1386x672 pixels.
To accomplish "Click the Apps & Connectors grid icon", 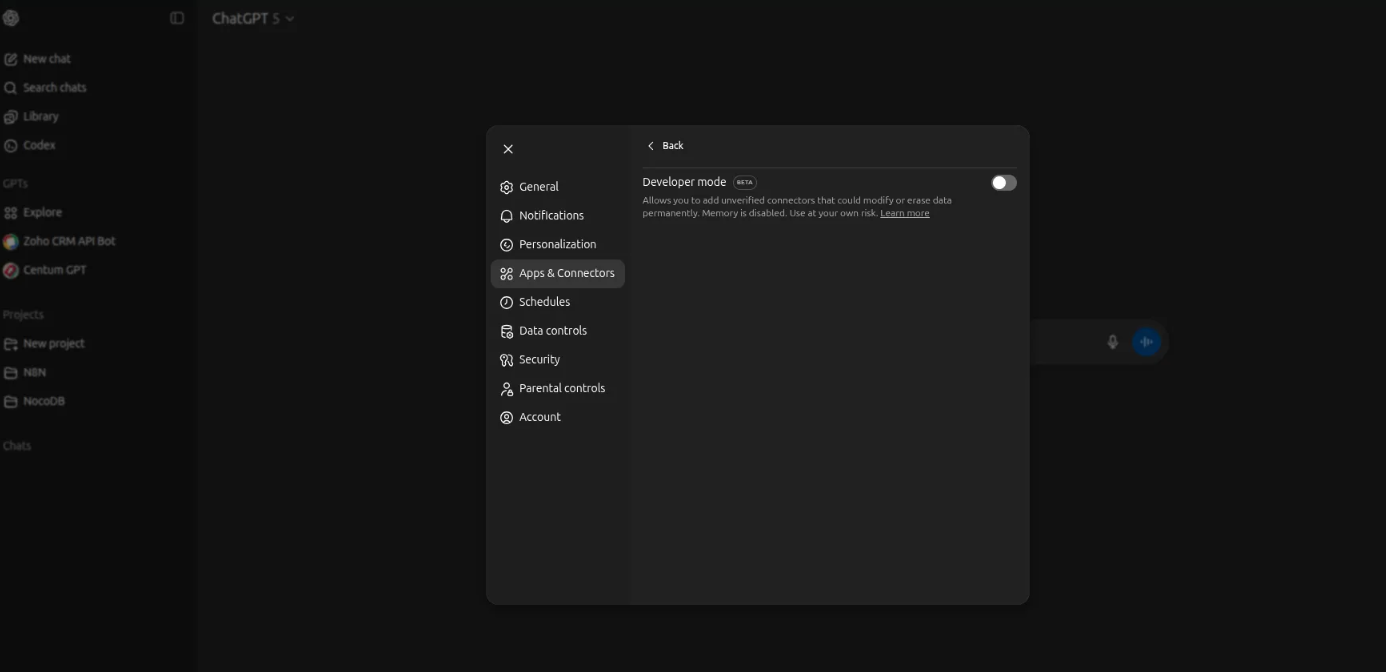I will 506,274.
